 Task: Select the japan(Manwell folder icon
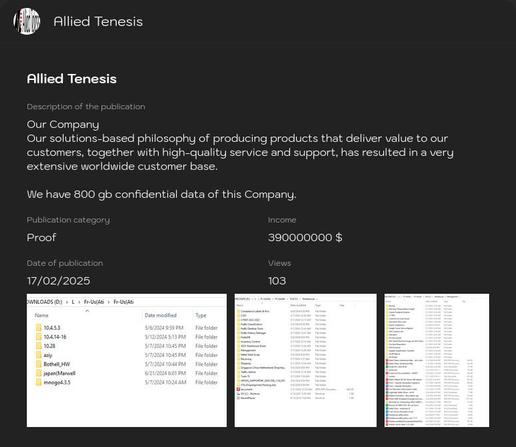[x=39, y=373]
